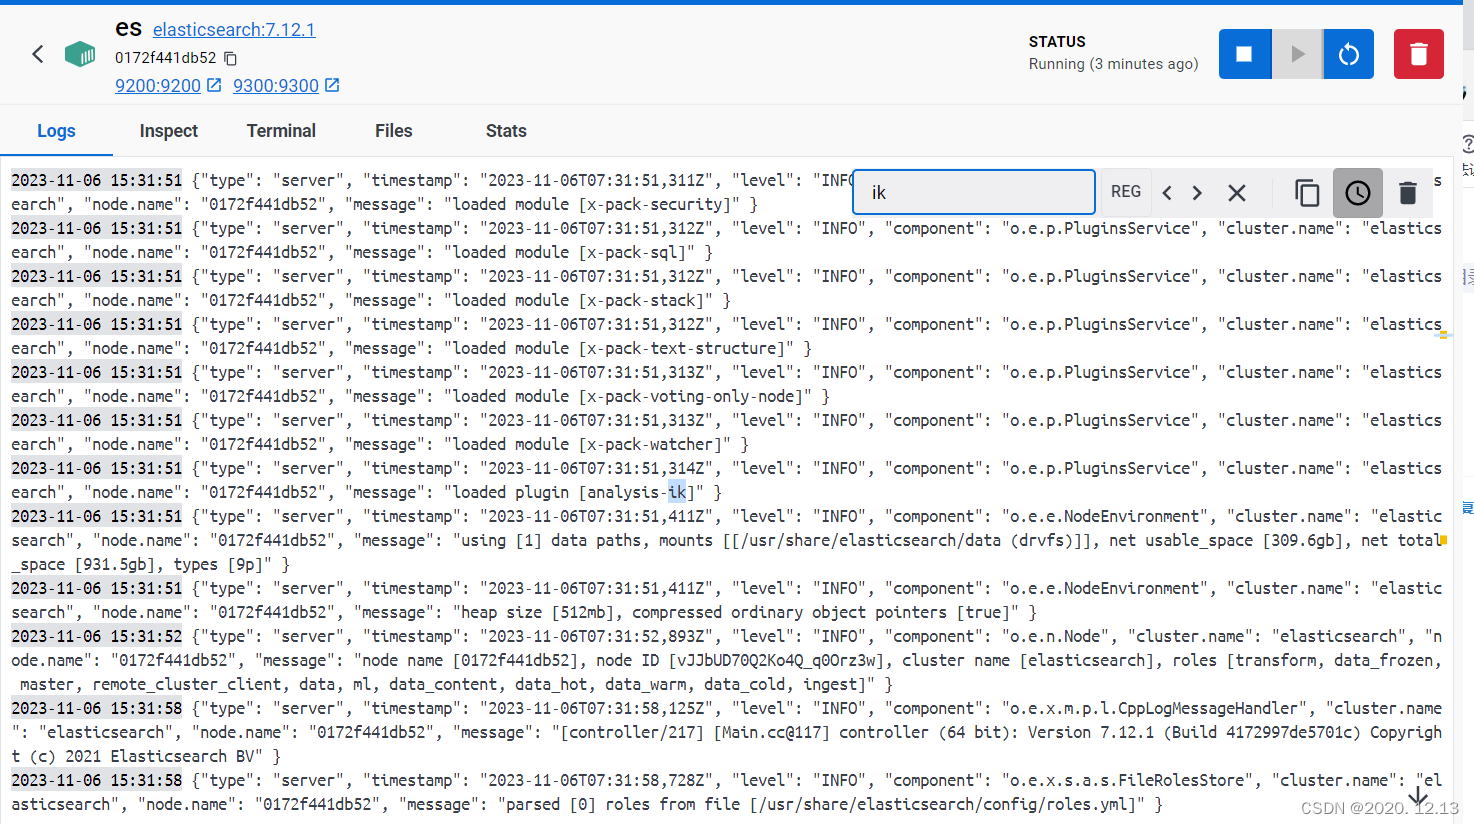Screen dimensions: 1474x824
Task: Focus the log search field containing 'ik'
Action: point(974,192)
